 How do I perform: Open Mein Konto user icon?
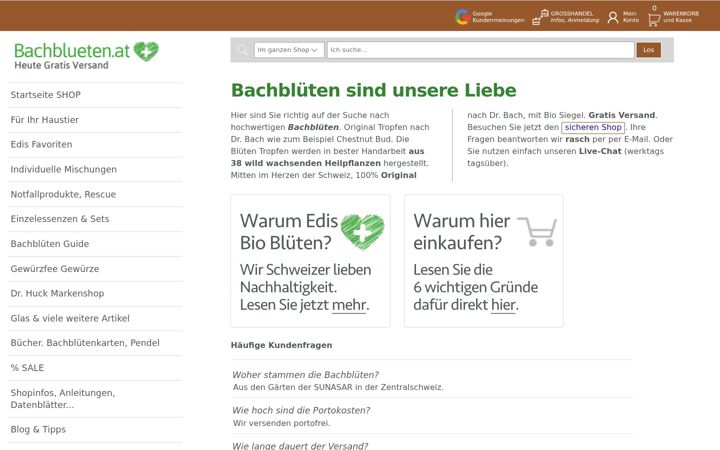[x=613, y=17]
